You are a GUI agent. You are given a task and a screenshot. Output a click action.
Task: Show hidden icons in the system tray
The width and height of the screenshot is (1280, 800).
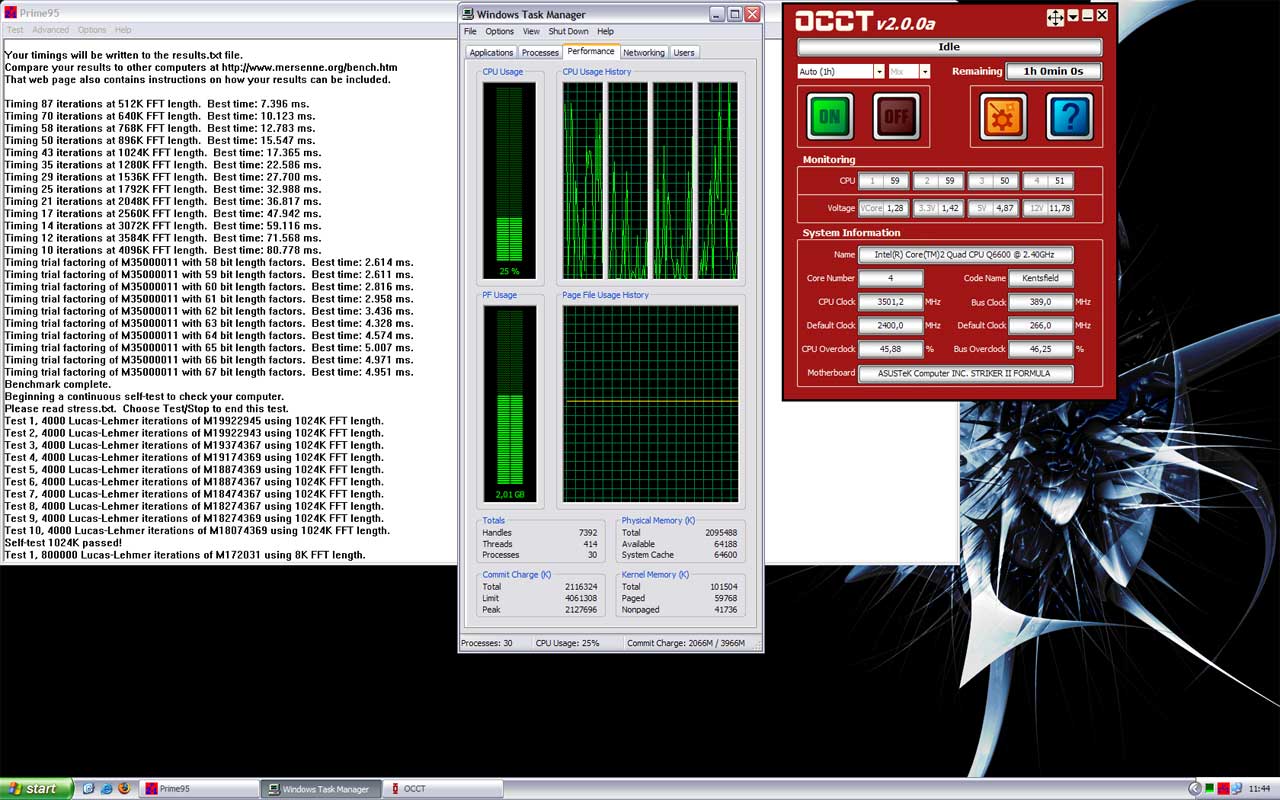[1193, 788]
